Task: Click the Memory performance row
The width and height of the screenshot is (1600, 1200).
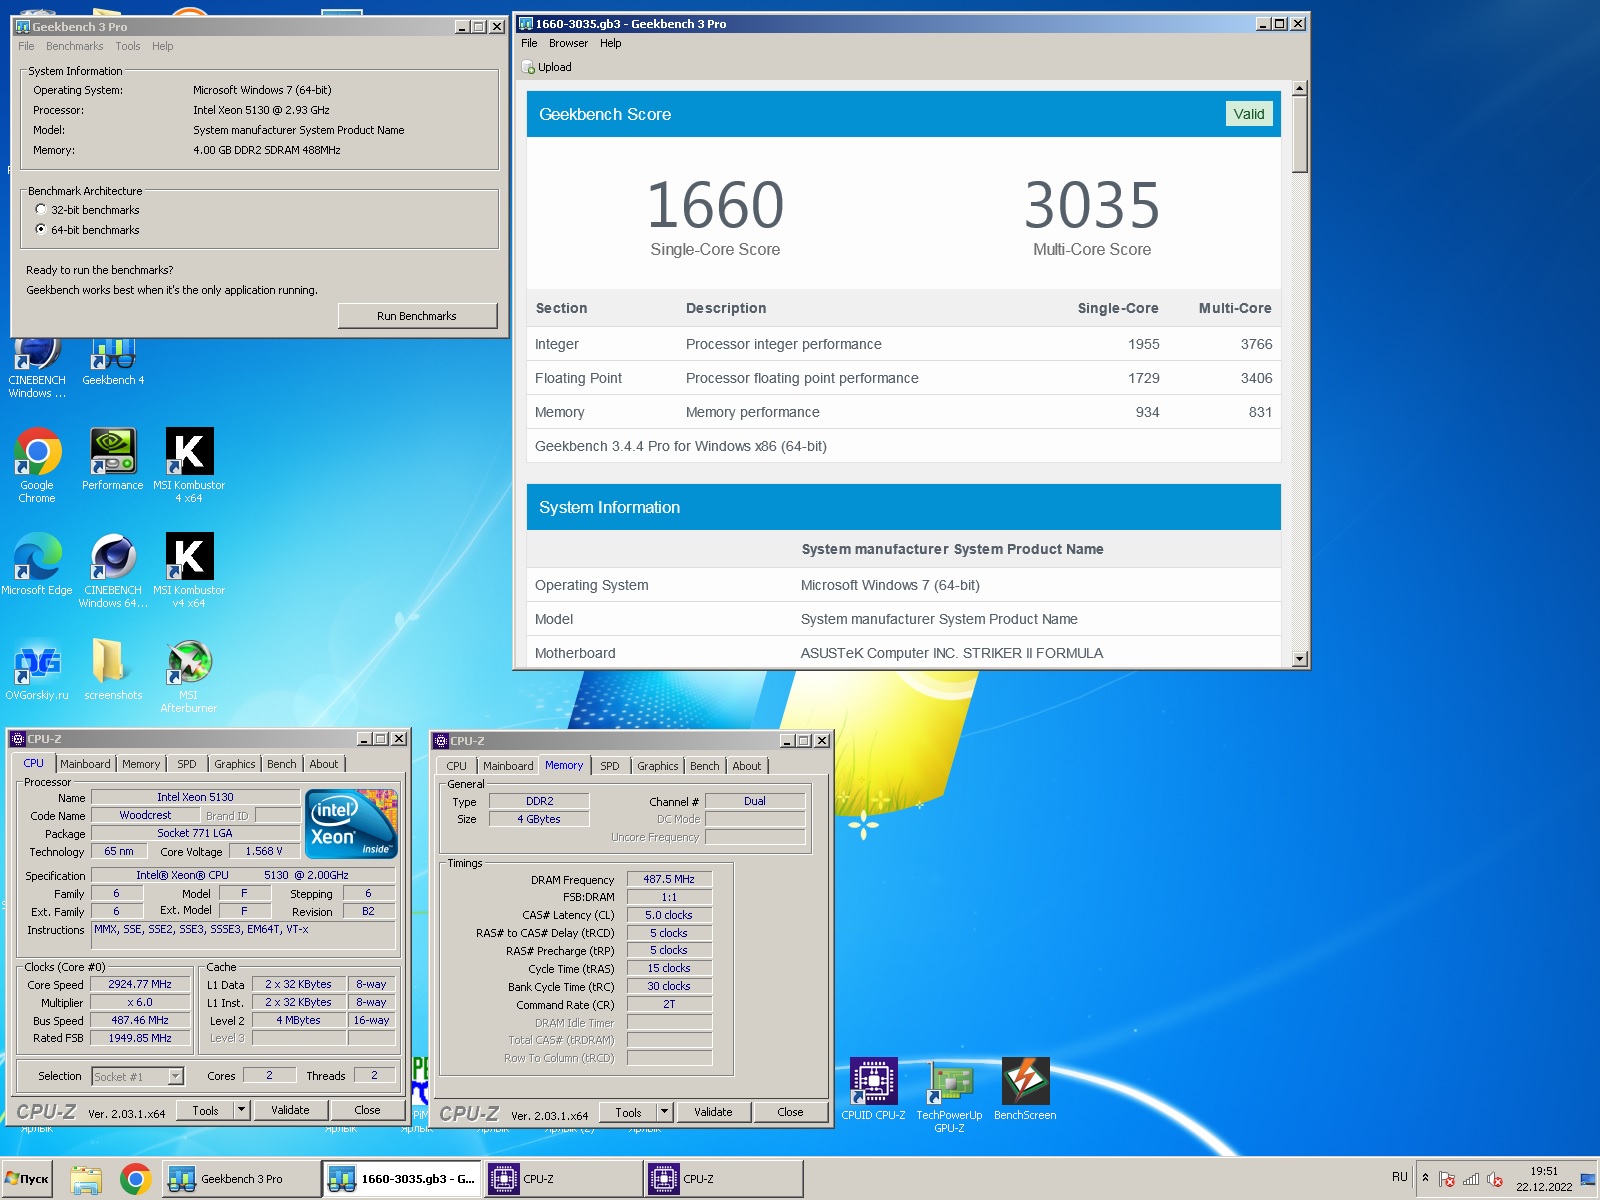Action: pyautogui.click(x=904, y=412)
